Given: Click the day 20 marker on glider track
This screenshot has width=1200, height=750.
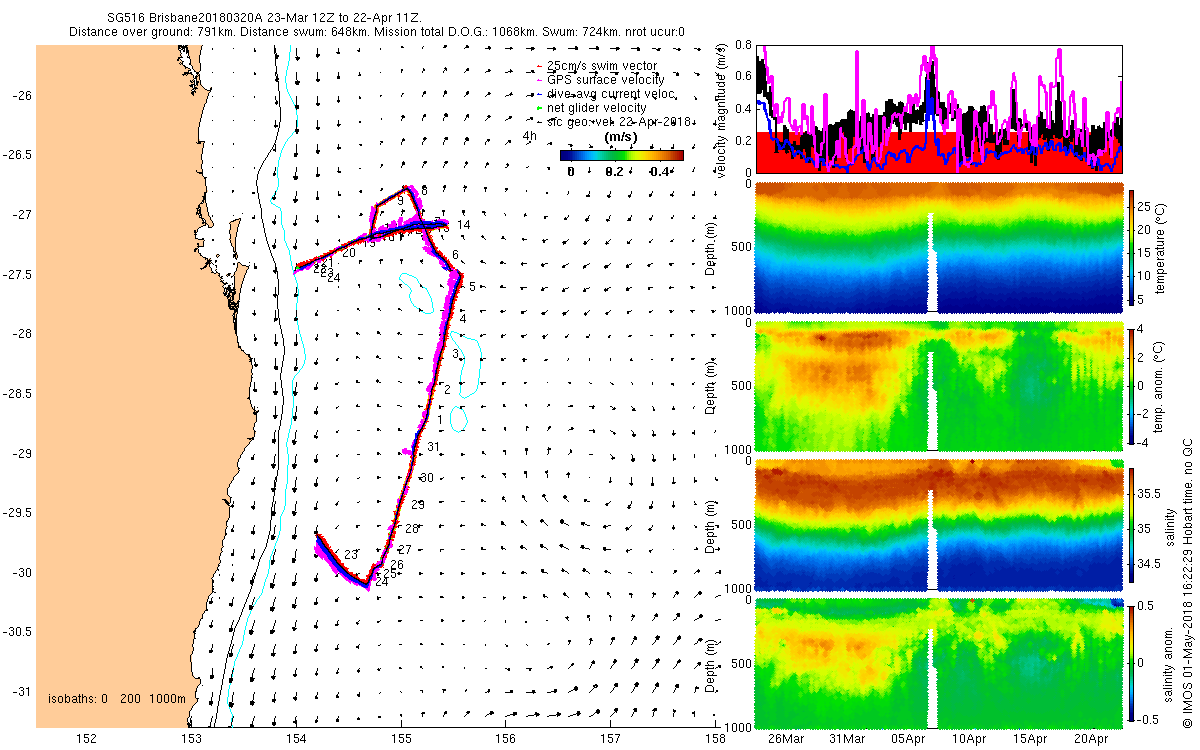Looking at the screenshot, I should [x=348, y=254].
